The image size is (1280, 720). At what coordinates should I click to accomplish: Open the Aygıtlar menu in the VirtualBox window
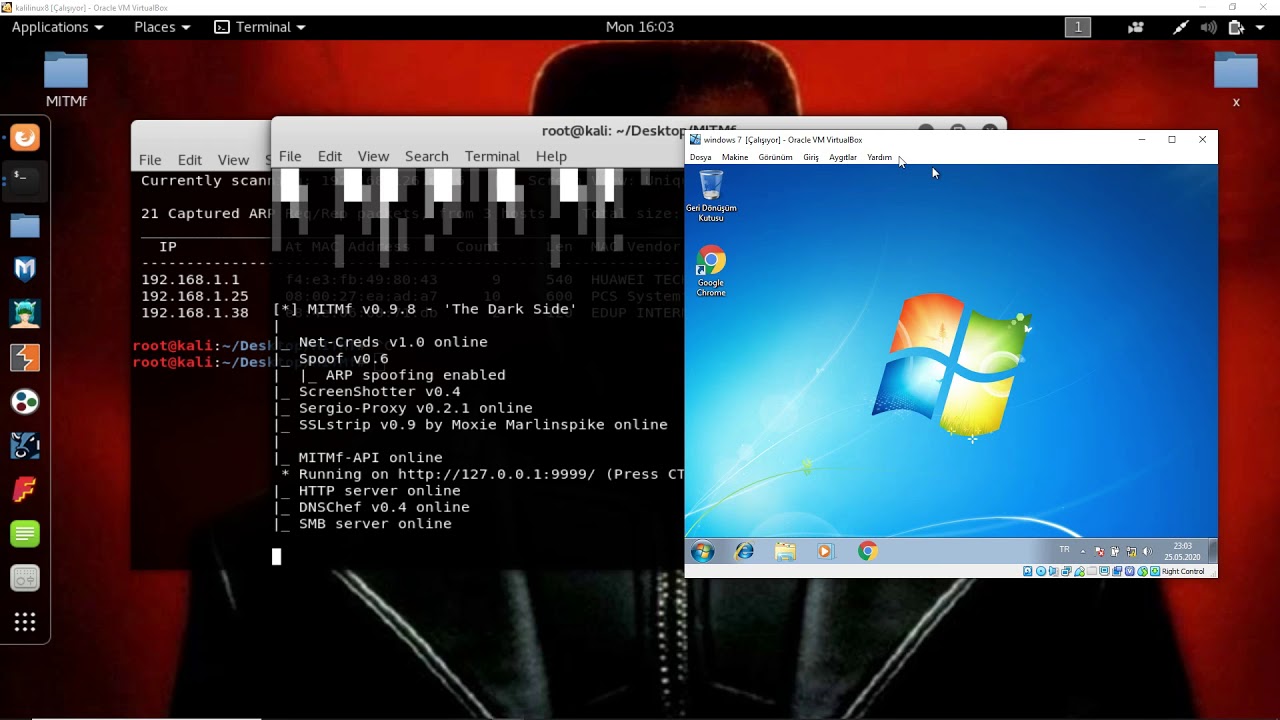[843, 157]
